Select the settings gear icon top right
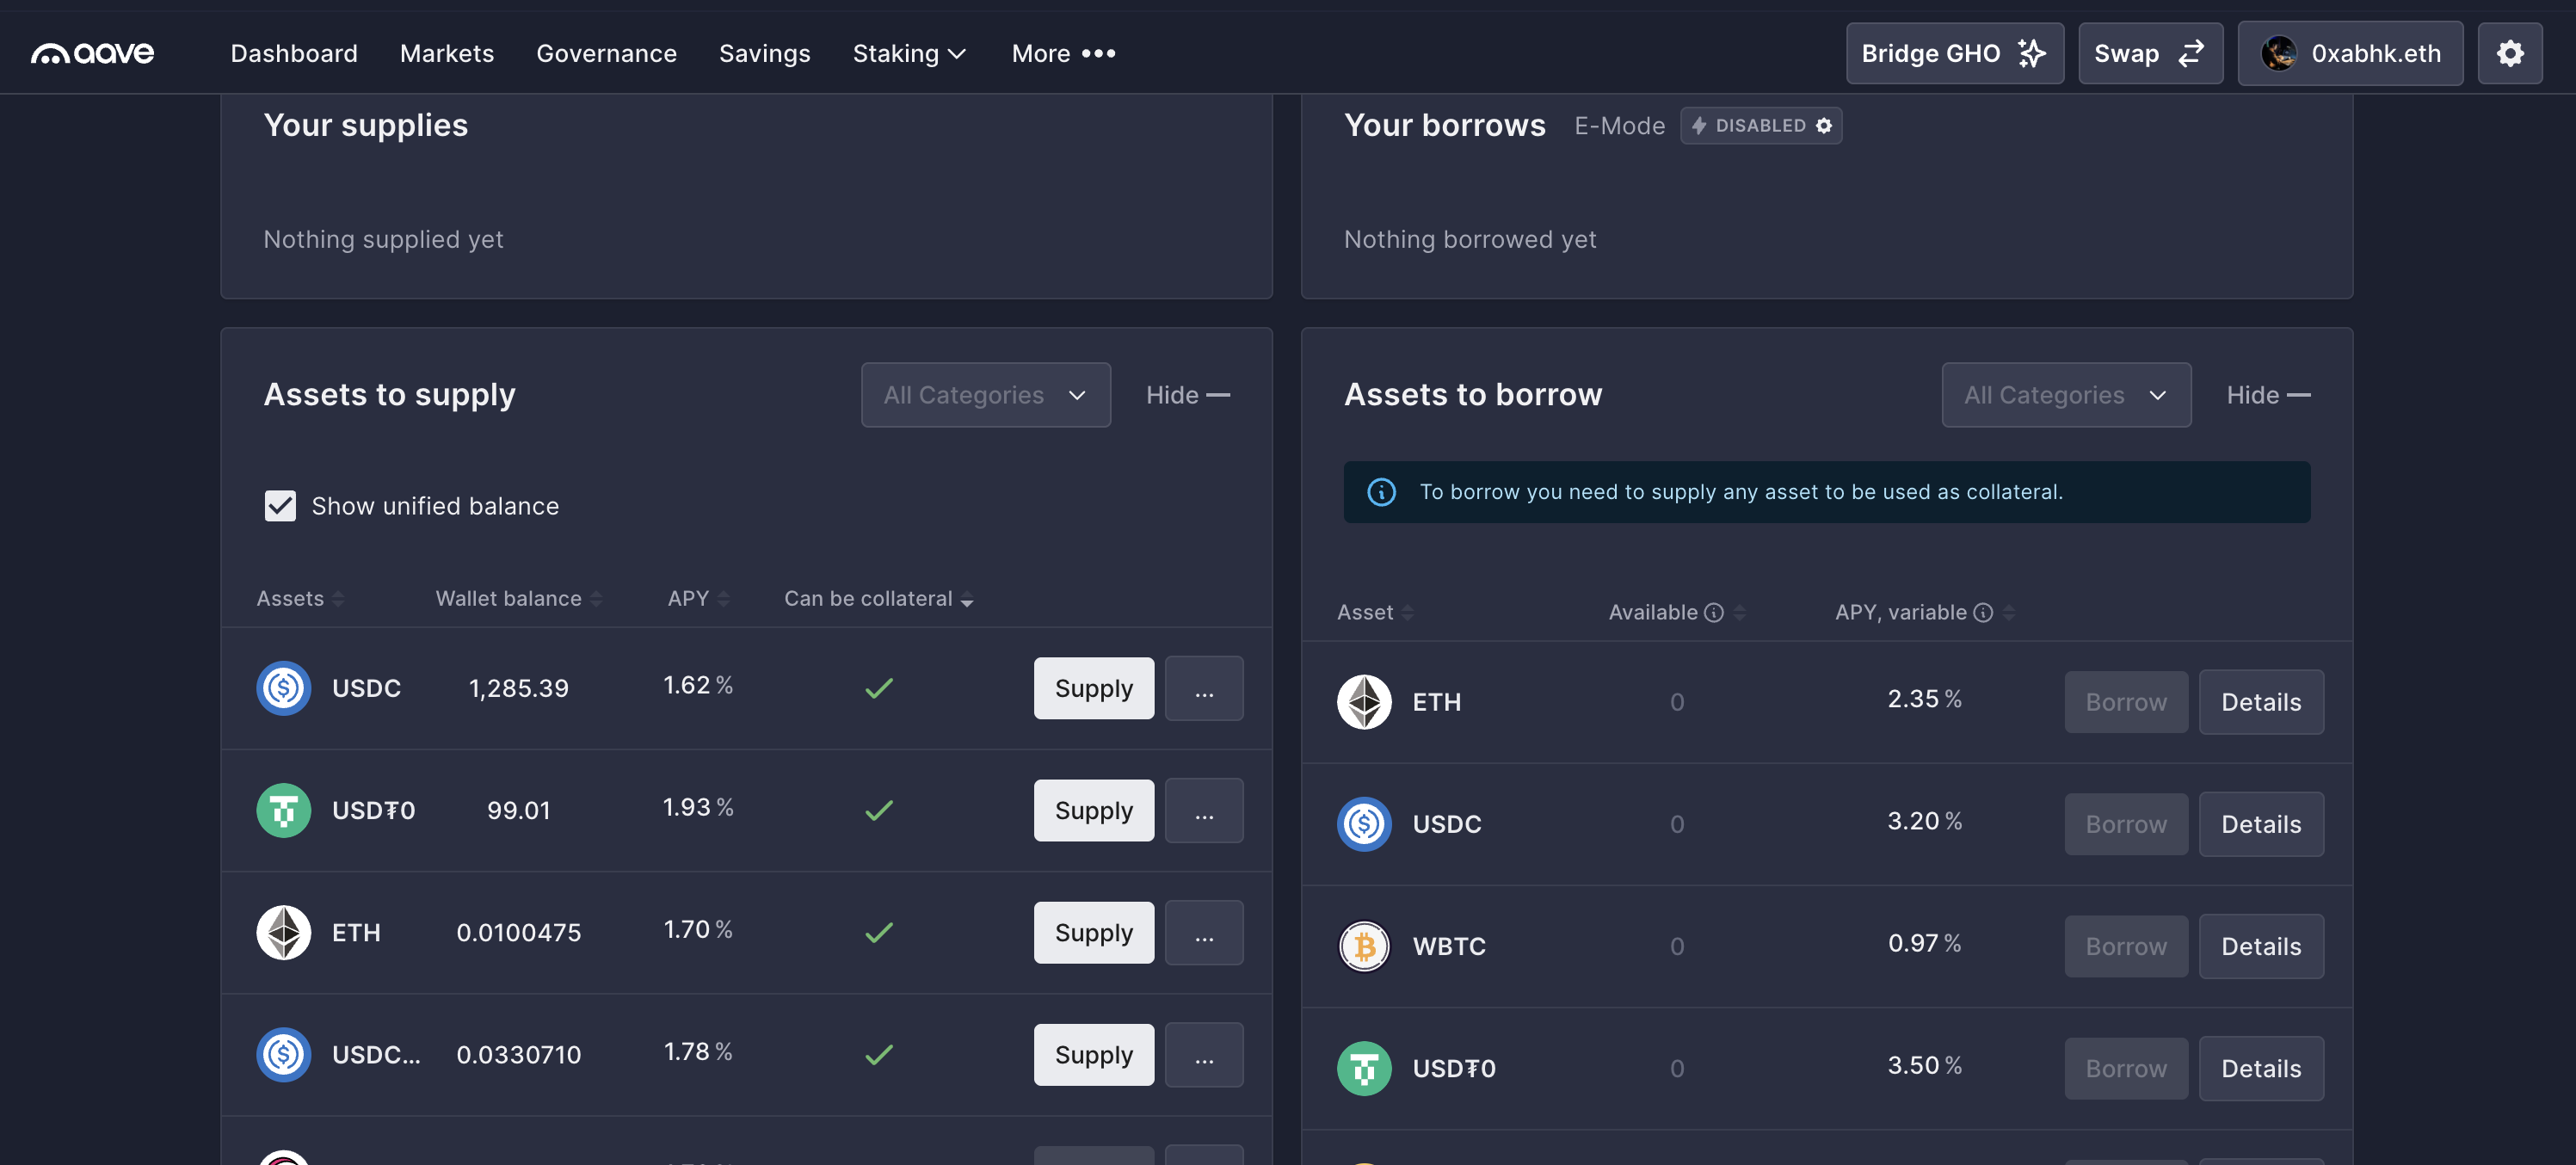Viewport: 2576px width, 1165px height. point(2510,52)
